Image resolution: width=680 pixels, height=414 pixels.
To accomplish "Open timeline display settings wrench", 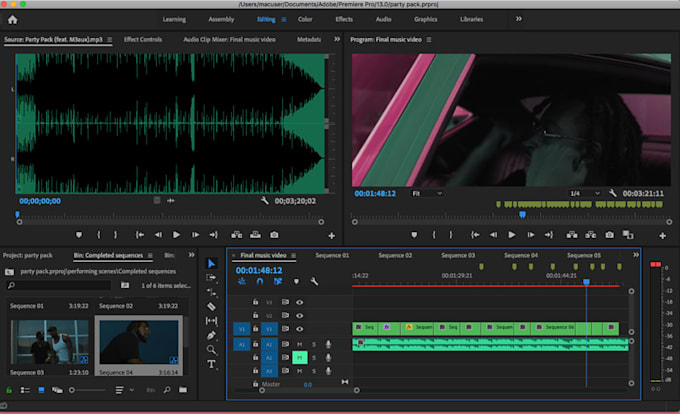I will tap(314, 281).
